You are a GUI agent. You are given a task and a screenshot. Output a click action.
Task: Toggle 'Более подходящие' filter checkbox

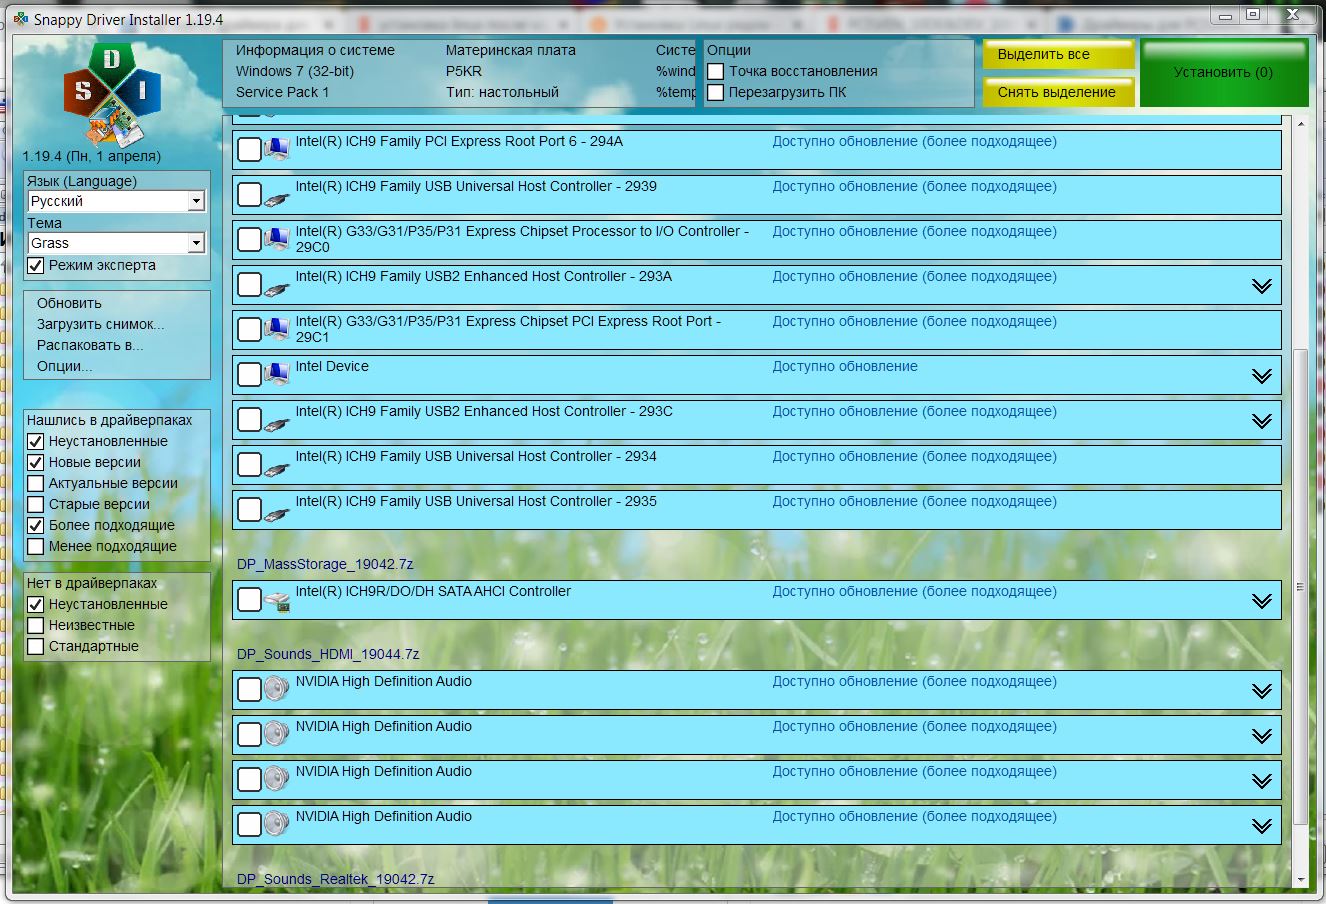click(x=36, y=526)
